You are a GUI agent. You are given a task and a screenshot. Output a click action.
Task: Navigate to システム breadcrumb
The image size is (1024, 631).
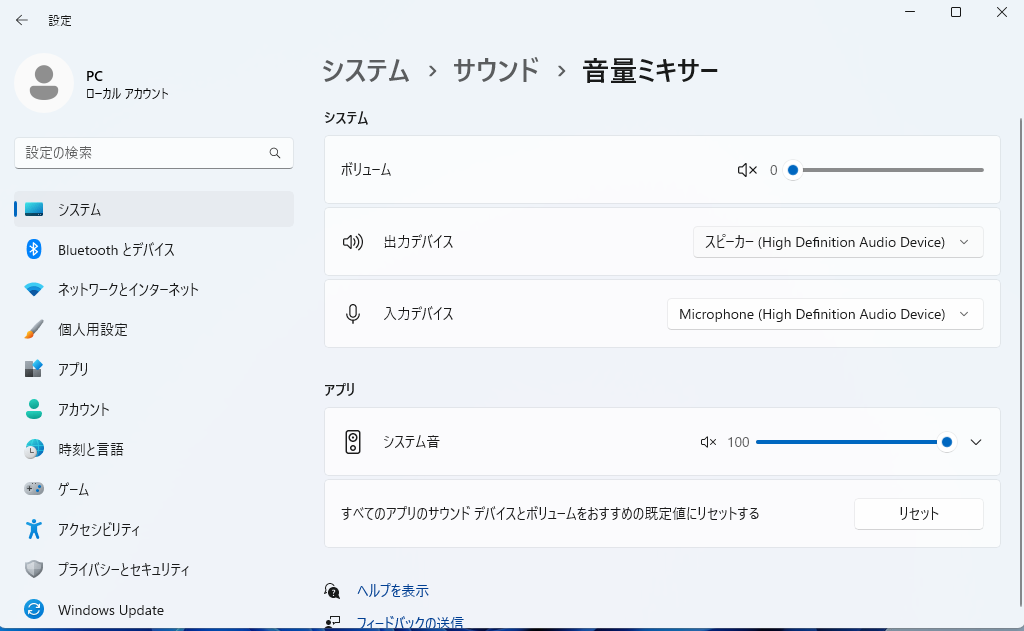(366, 71)
